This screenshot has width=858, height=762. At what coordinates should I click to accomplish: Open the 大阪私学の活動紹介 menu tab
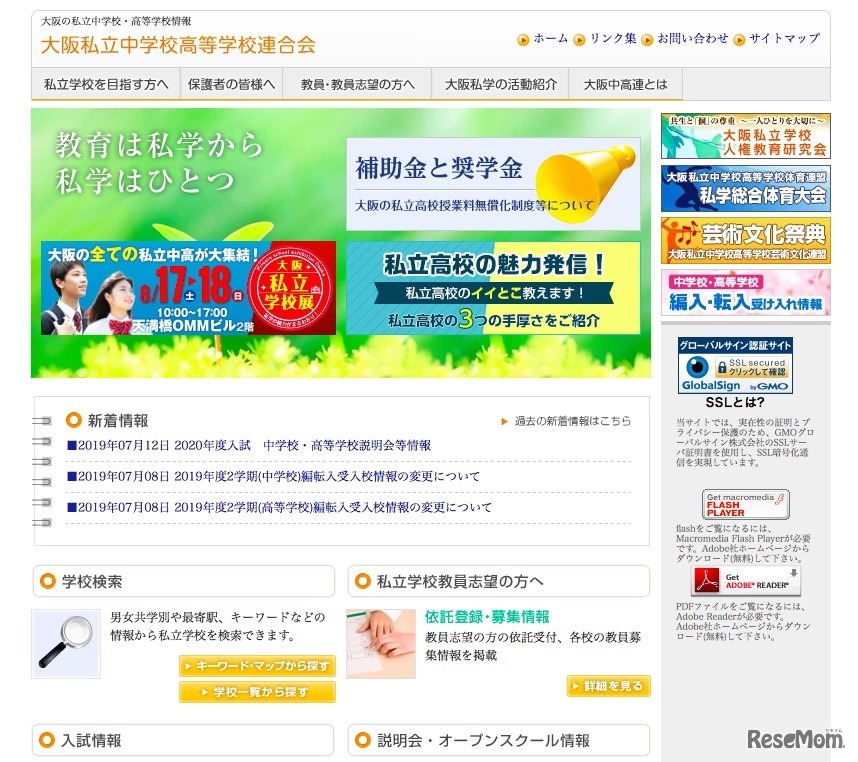pyautogui.click(x=501, y=84)
